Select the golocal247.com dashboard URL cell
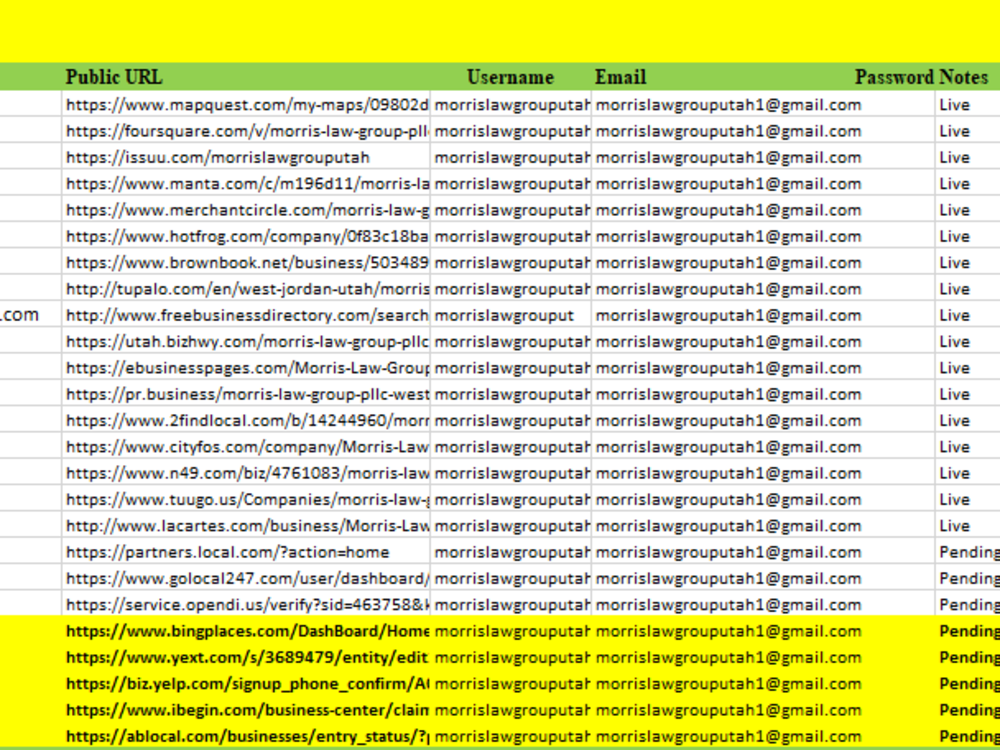The width and height of the screenshot is (1000, 750). click(x=246, y=578)
